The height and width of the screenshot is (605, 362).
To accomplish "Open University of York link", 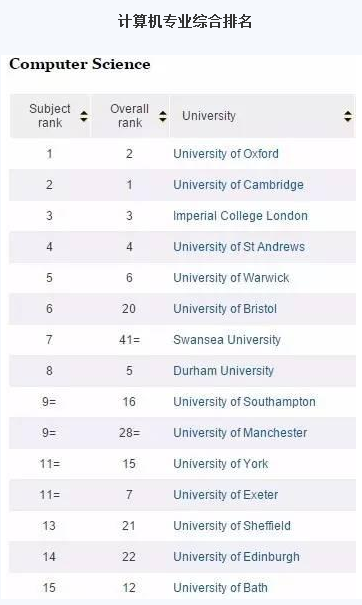I will tap(221, 464).
